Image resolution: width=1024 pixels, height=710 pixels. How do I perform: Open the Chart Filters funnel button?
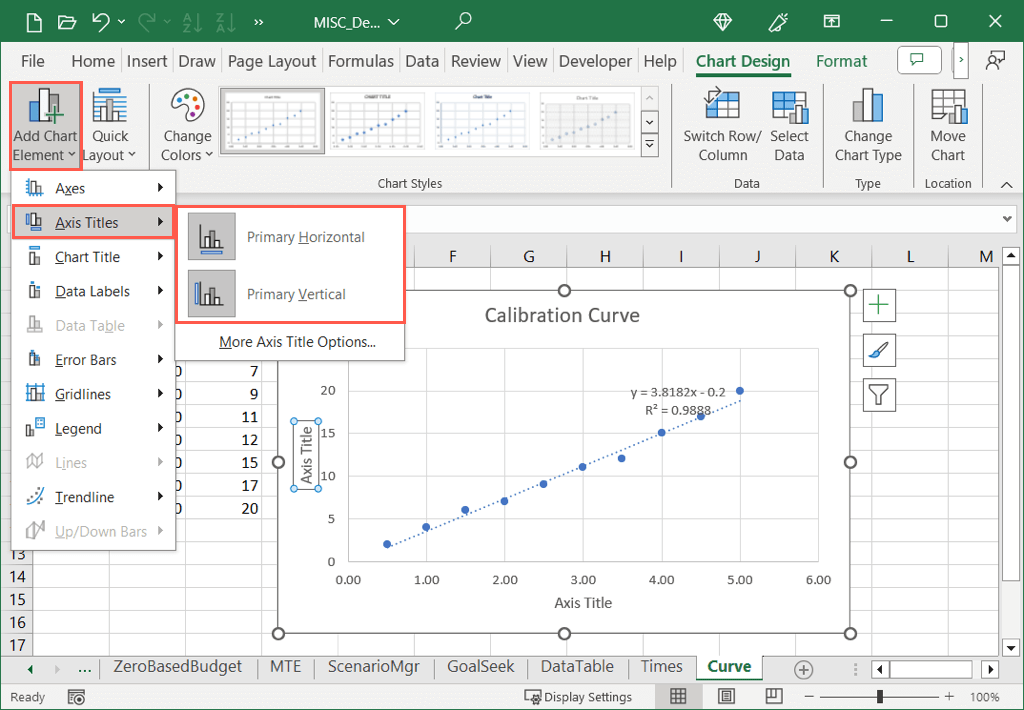[x=879, y=395]
